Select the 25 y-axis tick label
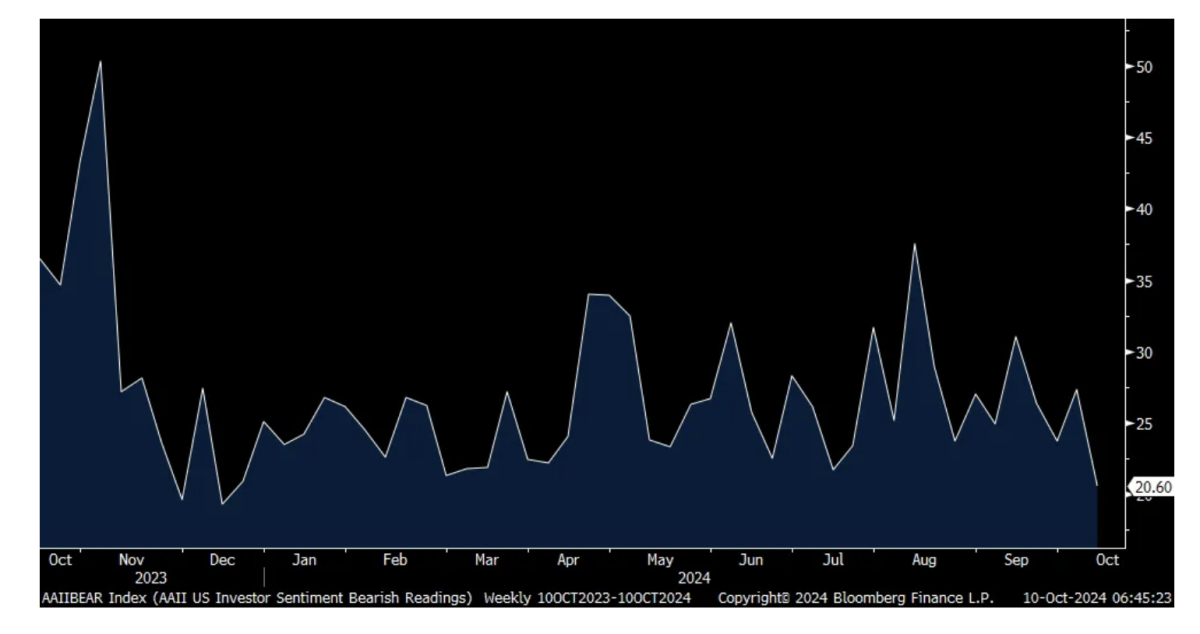Viewport: 1200px width, 634px height. (x=1143, y=425)
